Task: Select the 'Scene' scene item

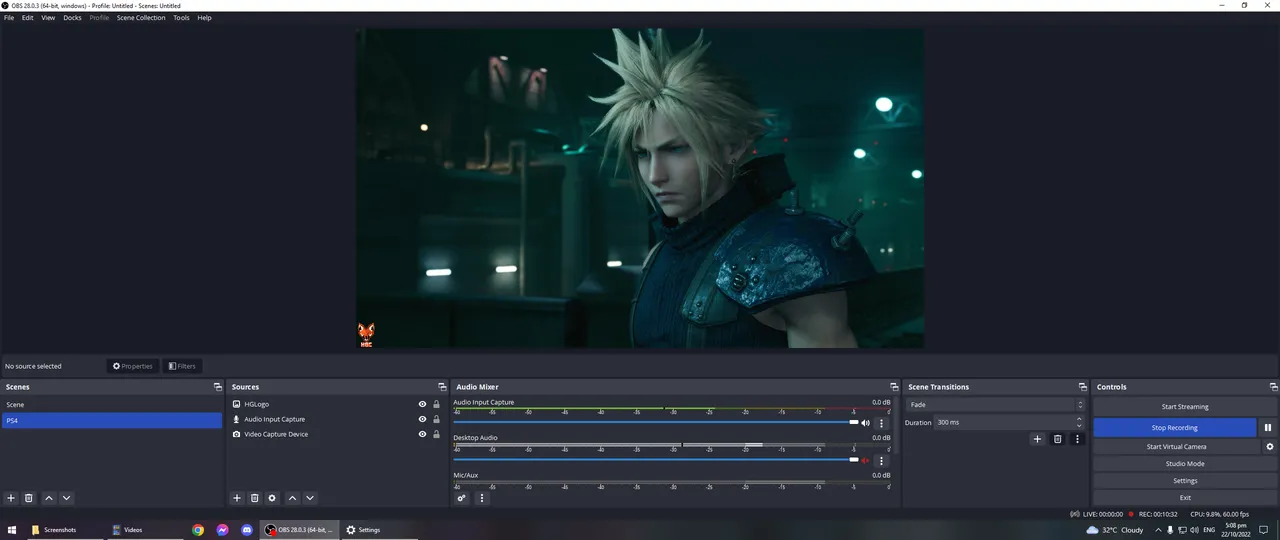Action: coord(111,405)
